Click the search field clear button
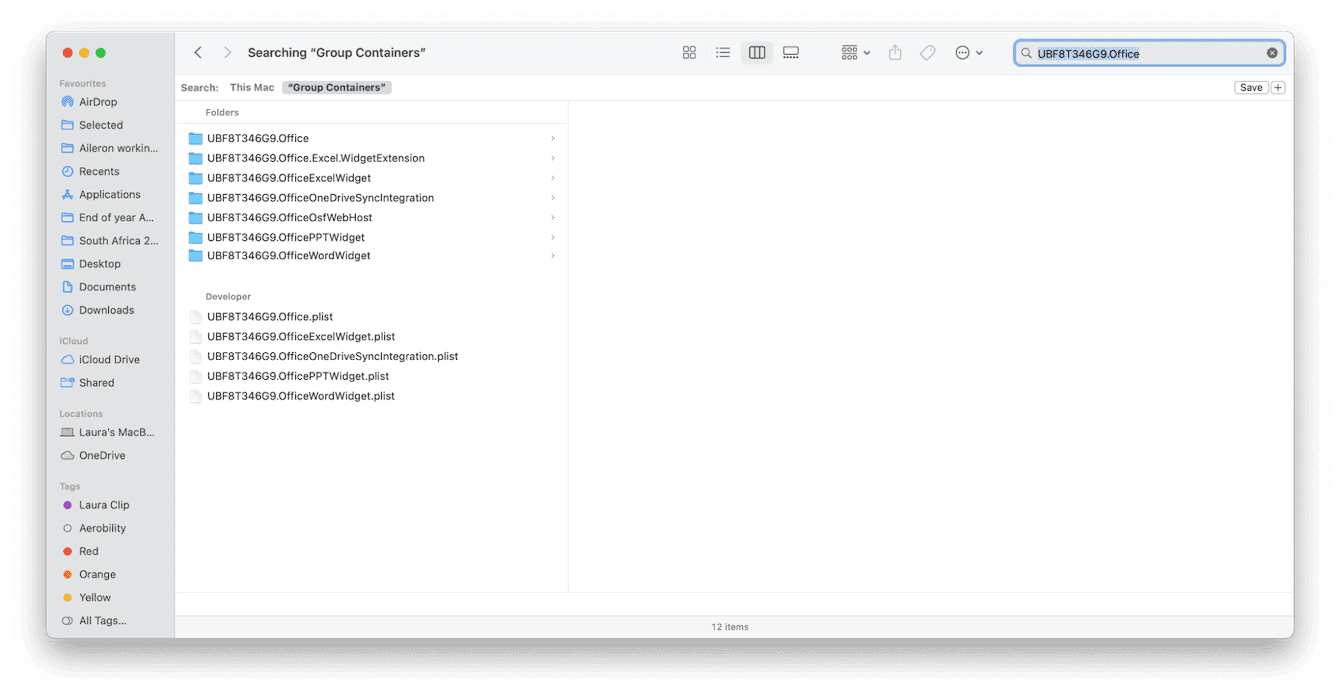The width and height of the screenshot is (1340, 700). click(x=1272, y=52)
